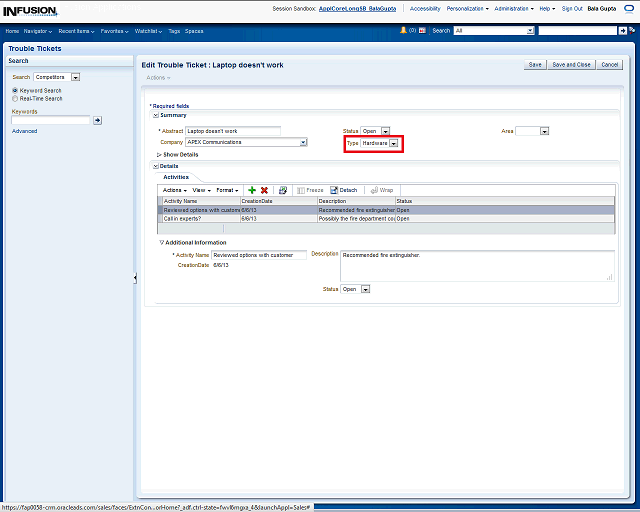Click the Save and Close button
The image size is (640, 512).
[572, 64]
